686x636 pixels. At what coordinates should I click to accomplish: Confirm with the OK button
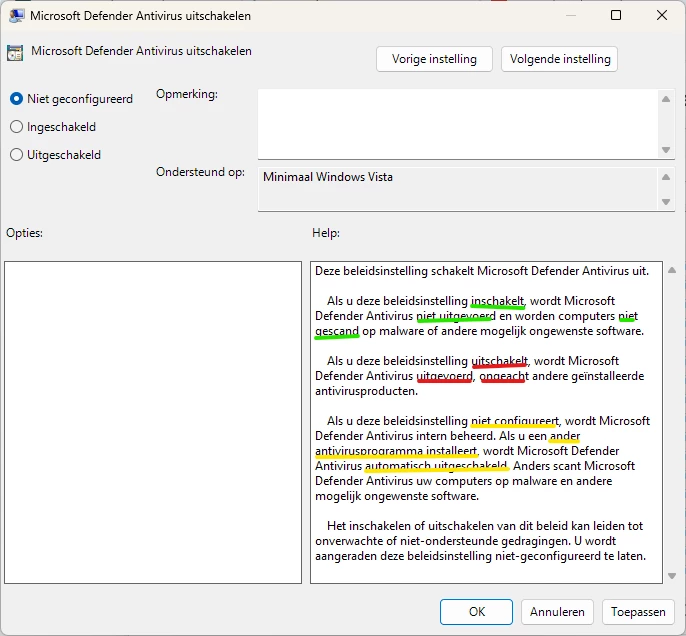click(x=476, y=612)
